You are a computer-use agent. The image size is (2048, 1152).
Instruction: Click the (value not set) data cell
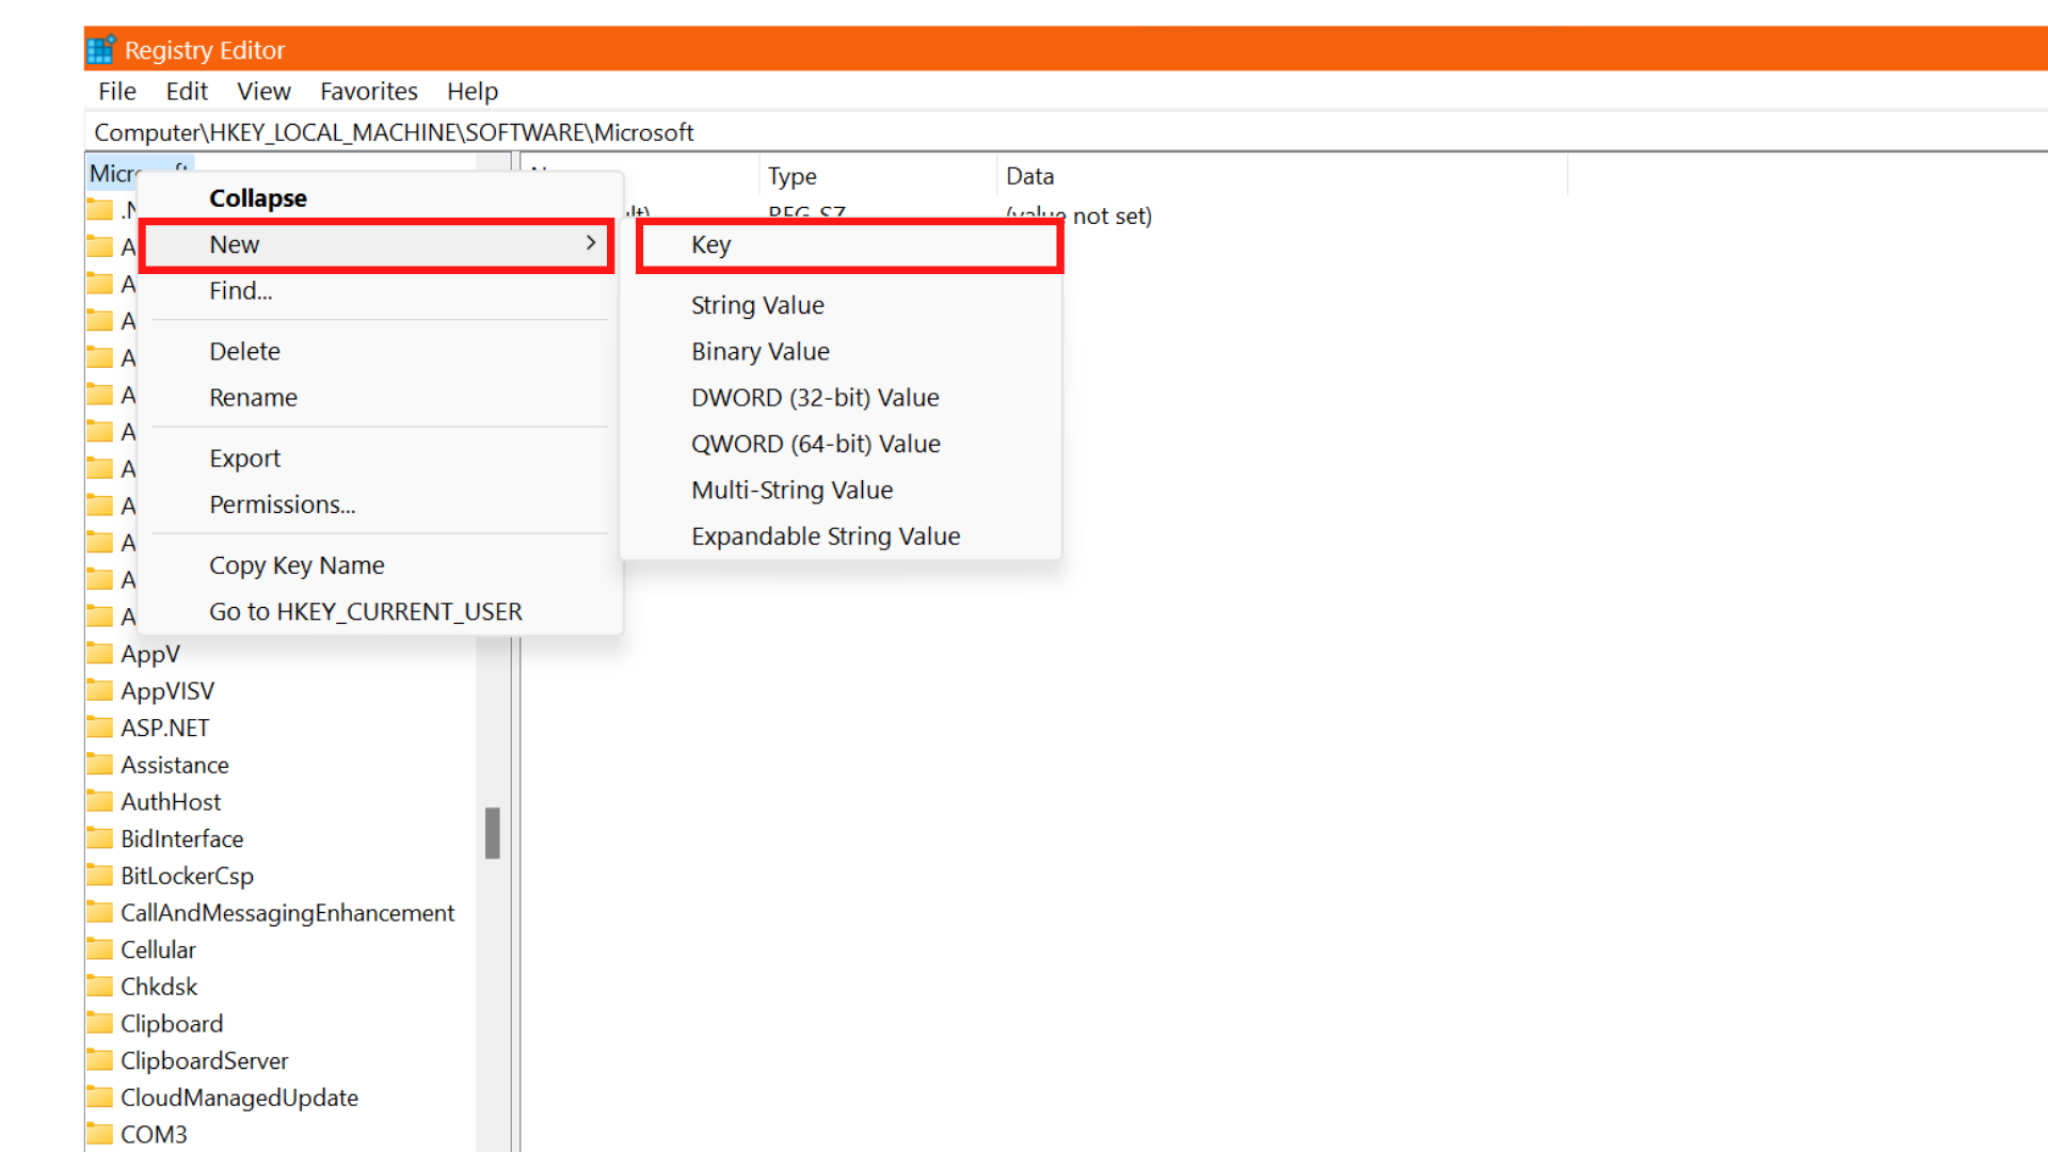coord(1078,216)
